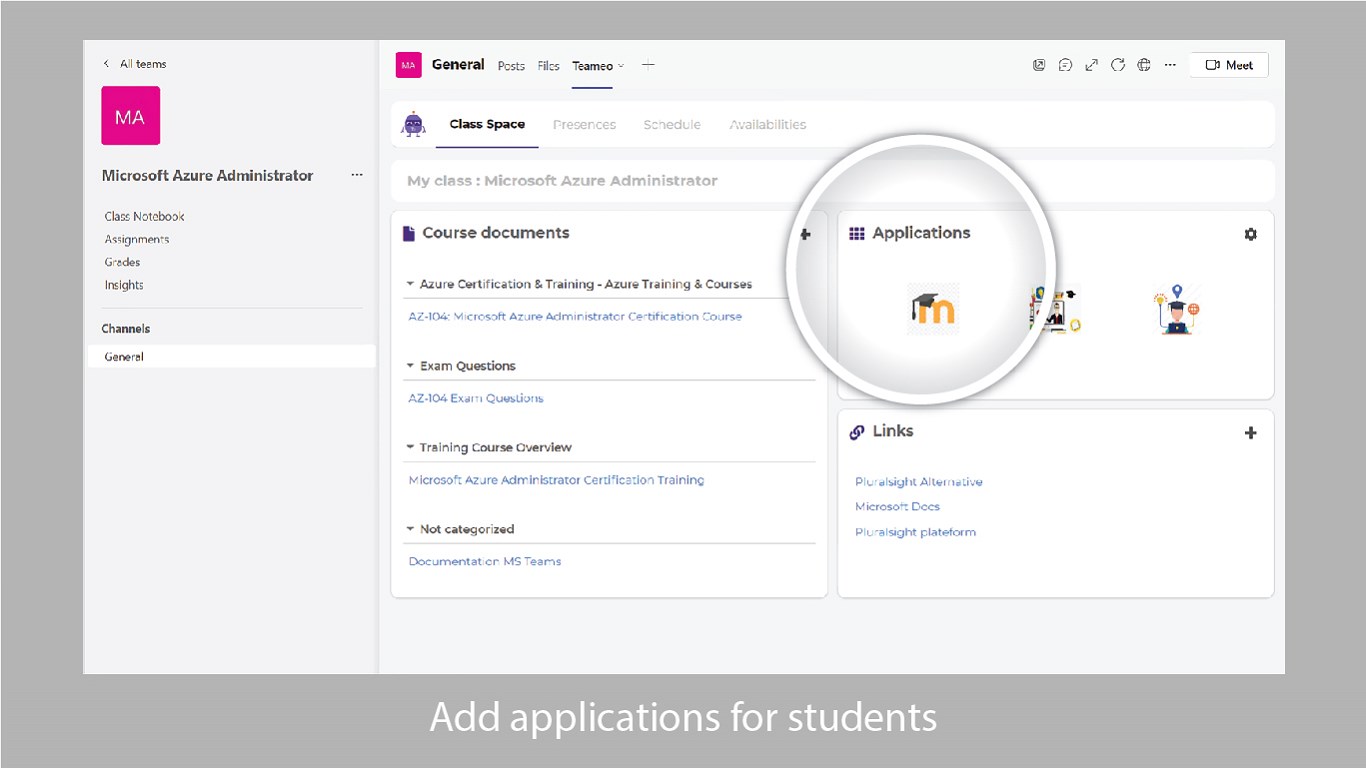Viewport: 1366px width, 768px height.
Task: Expand the tab with the diagonal arrows icon
Action: 1092,65
